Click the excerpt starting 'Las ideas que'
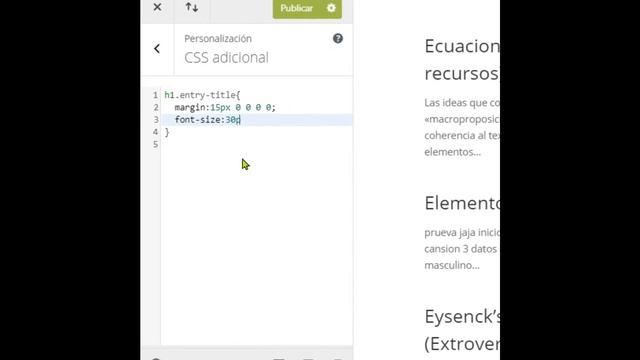 point(462,127)
